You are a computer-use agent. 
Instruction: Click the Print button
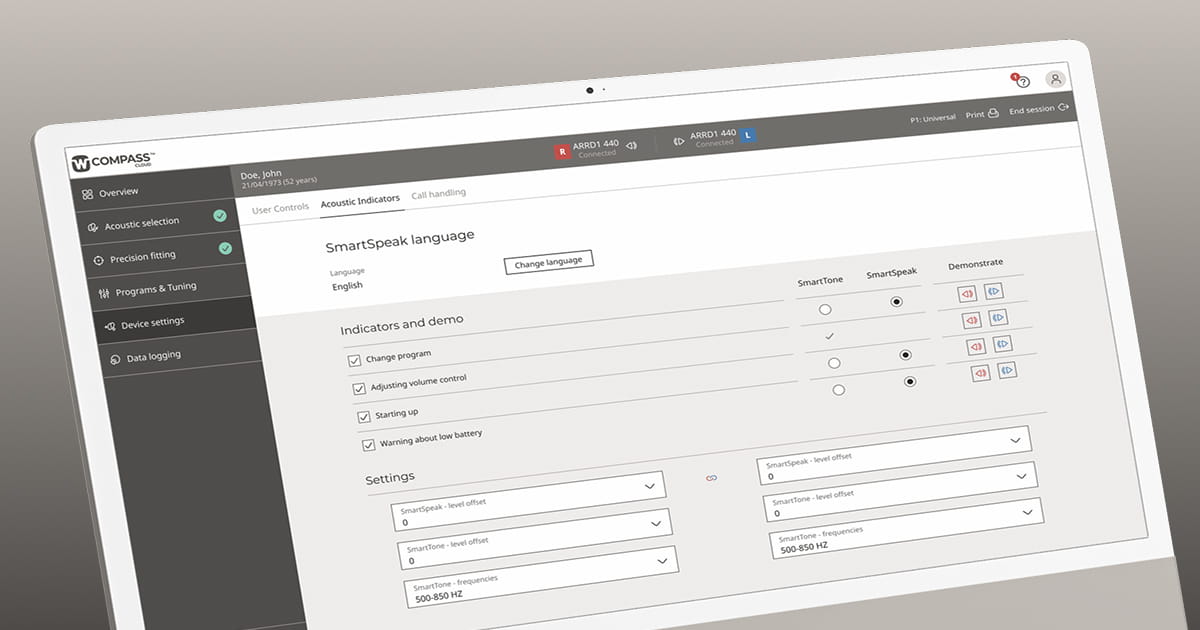click(982, 115)
